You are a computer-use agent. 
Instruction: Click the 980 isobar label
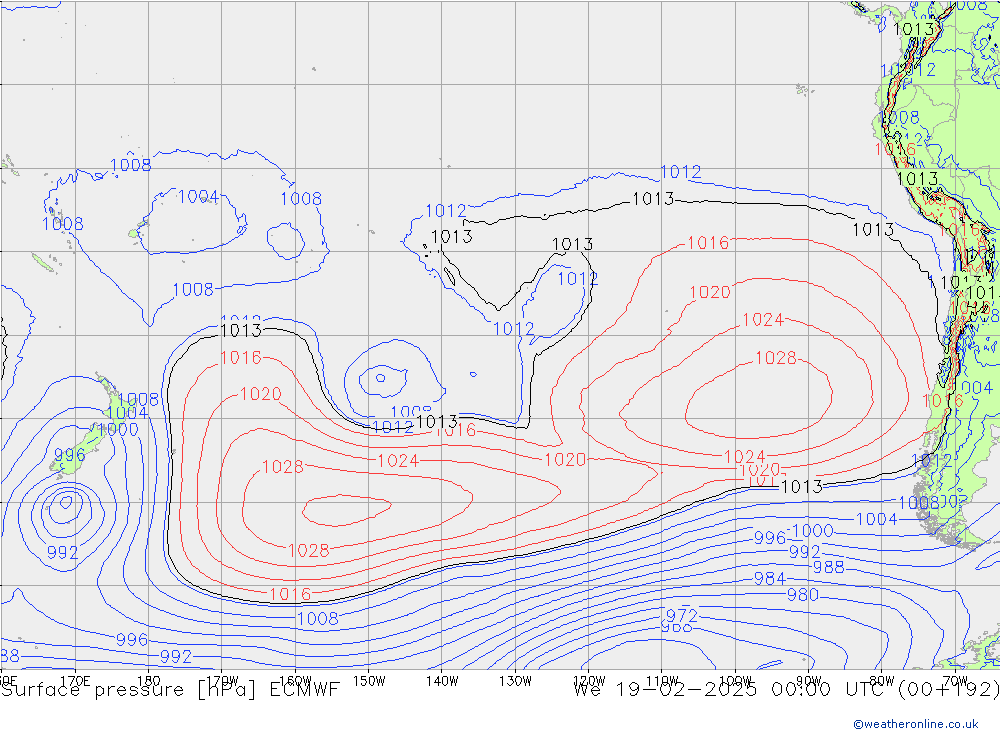click(x=802, y=595)
